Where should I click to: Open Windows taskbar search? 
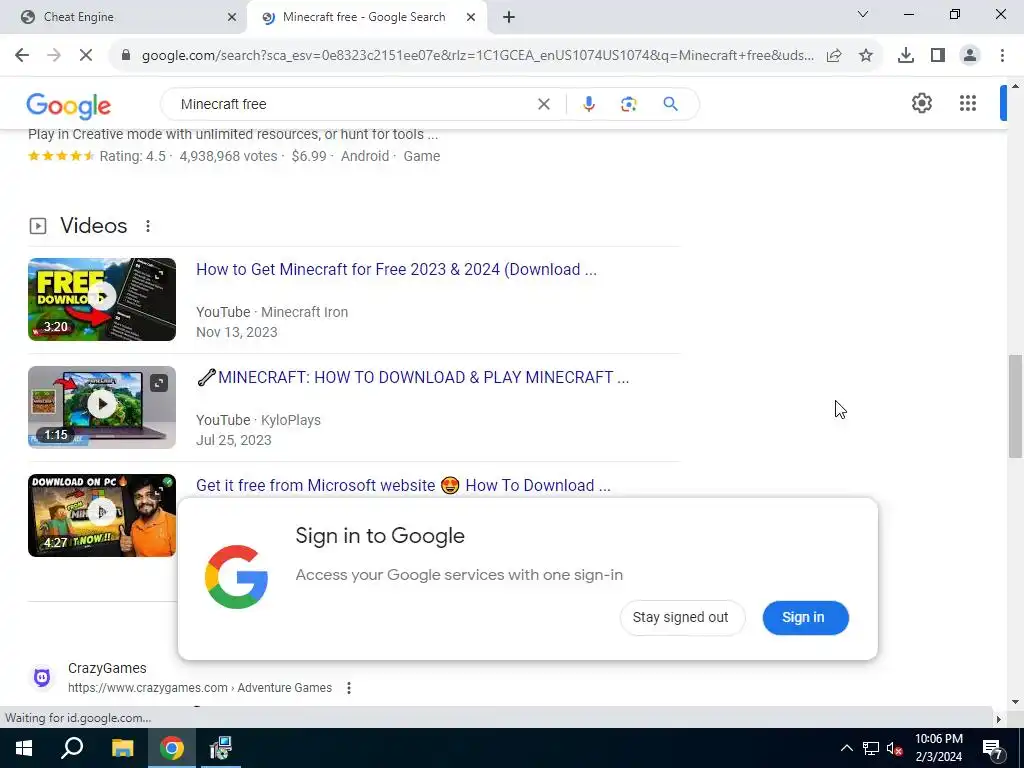pyautogui.click(x=72, y=748)
